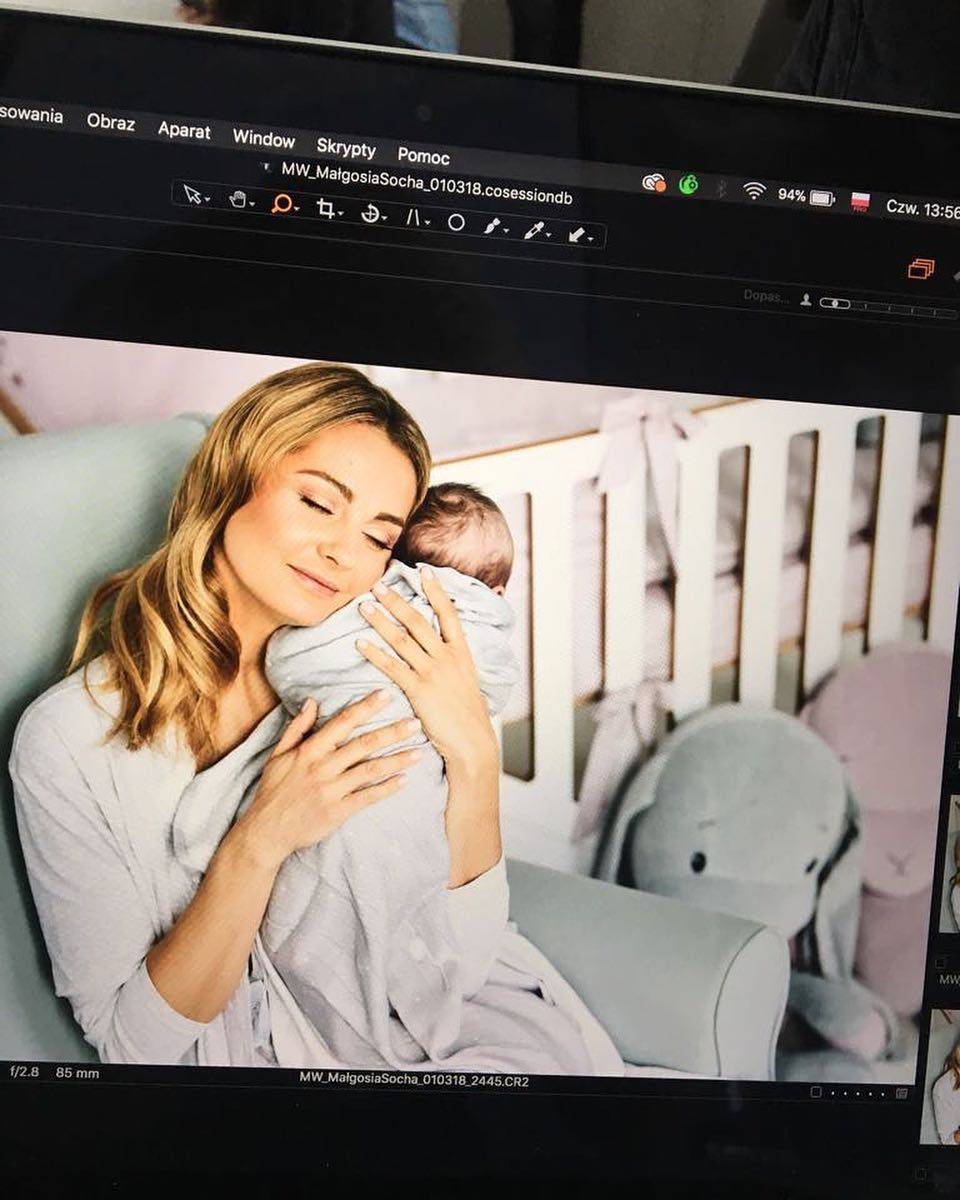
Task: Open the dropdown arrow of the Zoom tool
Action: tap(298, 208)
